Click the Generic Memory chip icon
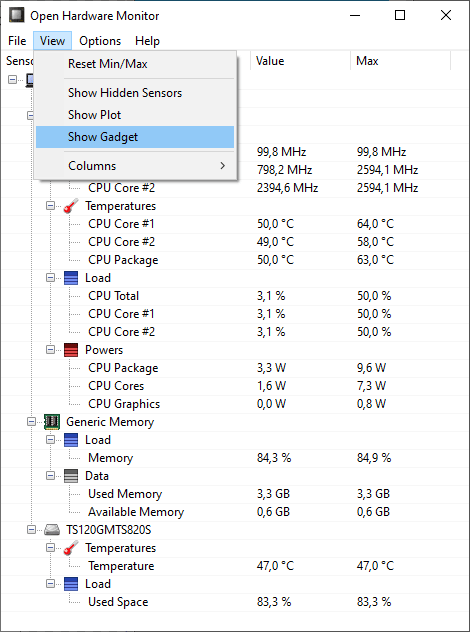The image size is (470, 632). 52,422
